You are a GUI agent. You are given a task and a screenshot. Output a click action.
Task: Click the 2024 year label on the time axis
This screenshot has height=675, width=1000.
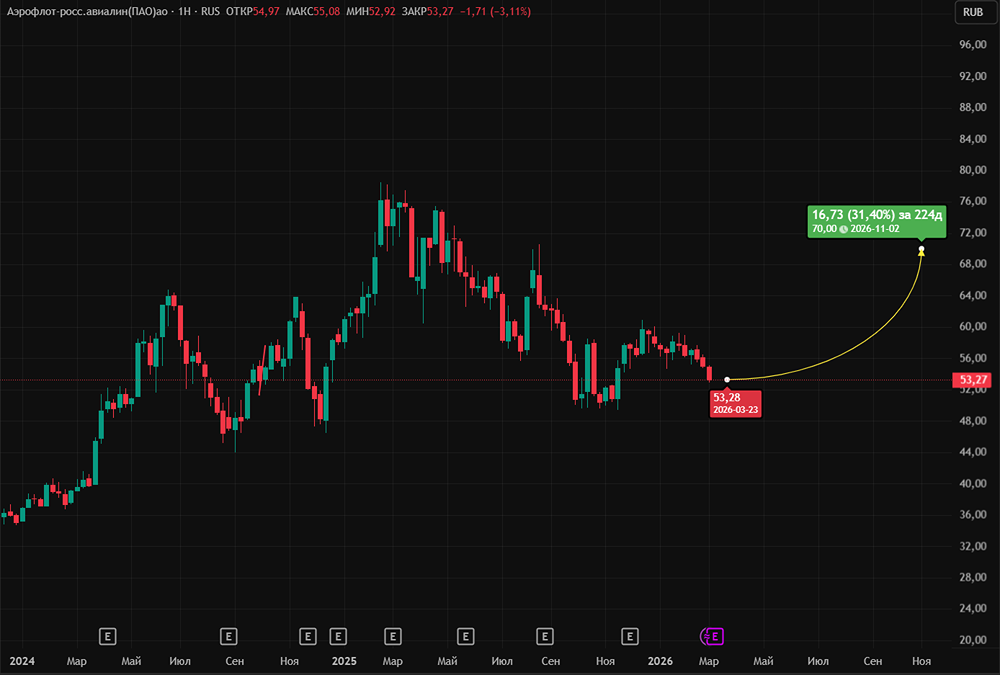[22, 661]
